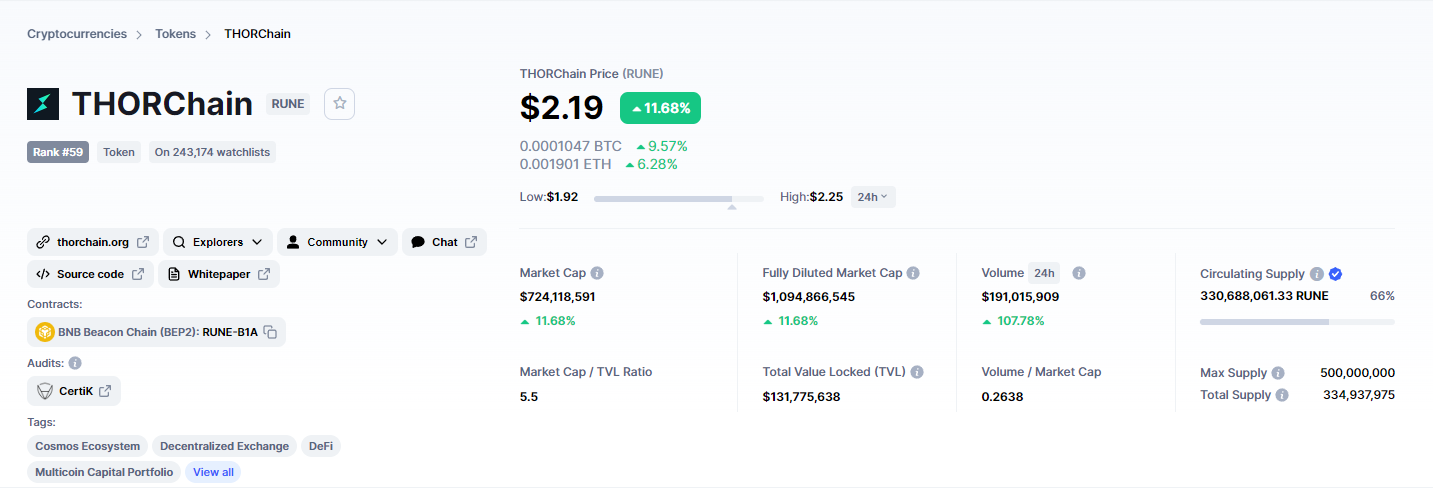
Task: Click the $2.19 price value
Action: tap(562, 107)
